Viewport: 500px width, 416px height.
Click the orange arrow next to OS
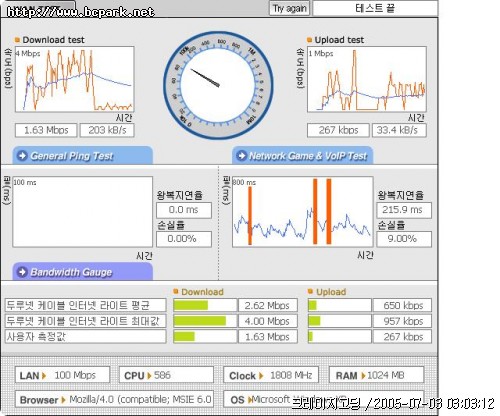tap(249, 400)
